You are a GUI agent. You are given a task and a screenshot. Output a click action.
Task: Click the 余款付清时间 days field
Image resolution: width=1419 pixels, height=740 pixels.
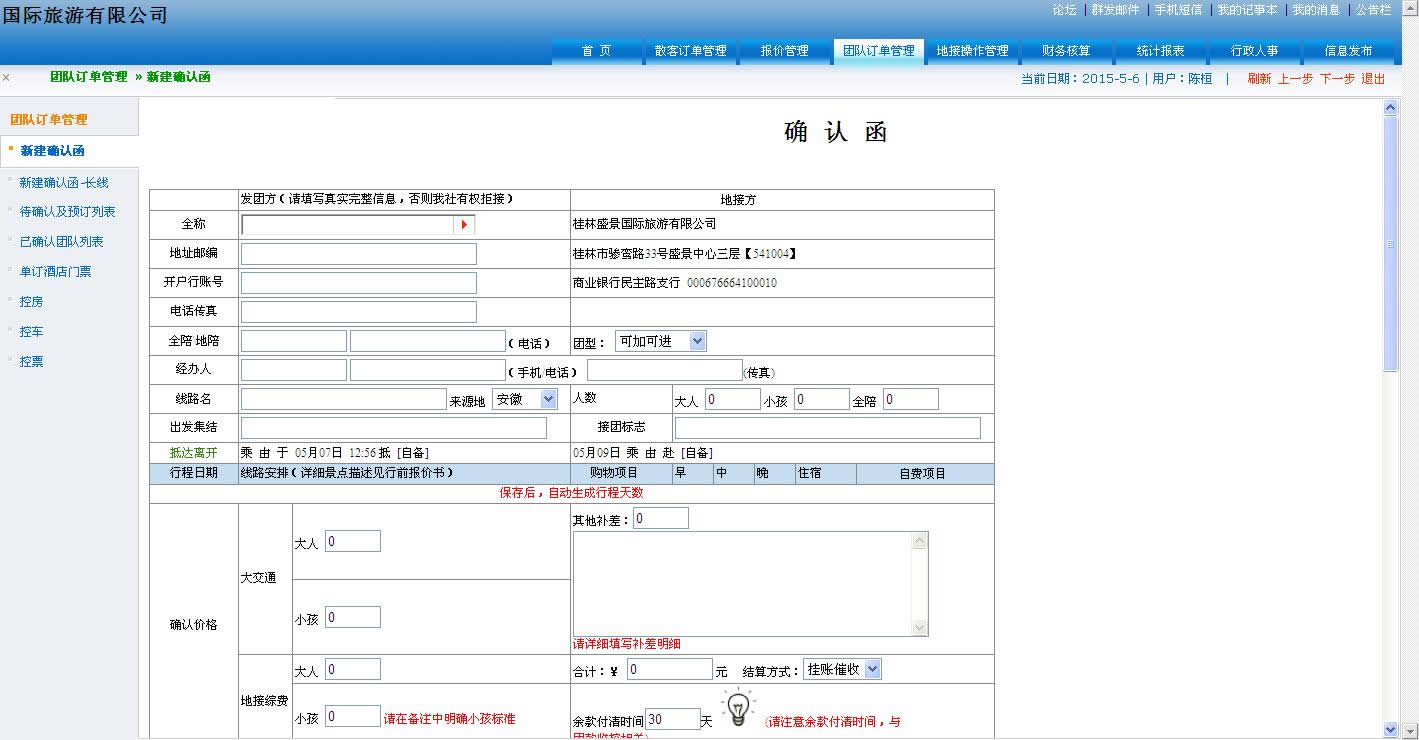click(672, 719)
